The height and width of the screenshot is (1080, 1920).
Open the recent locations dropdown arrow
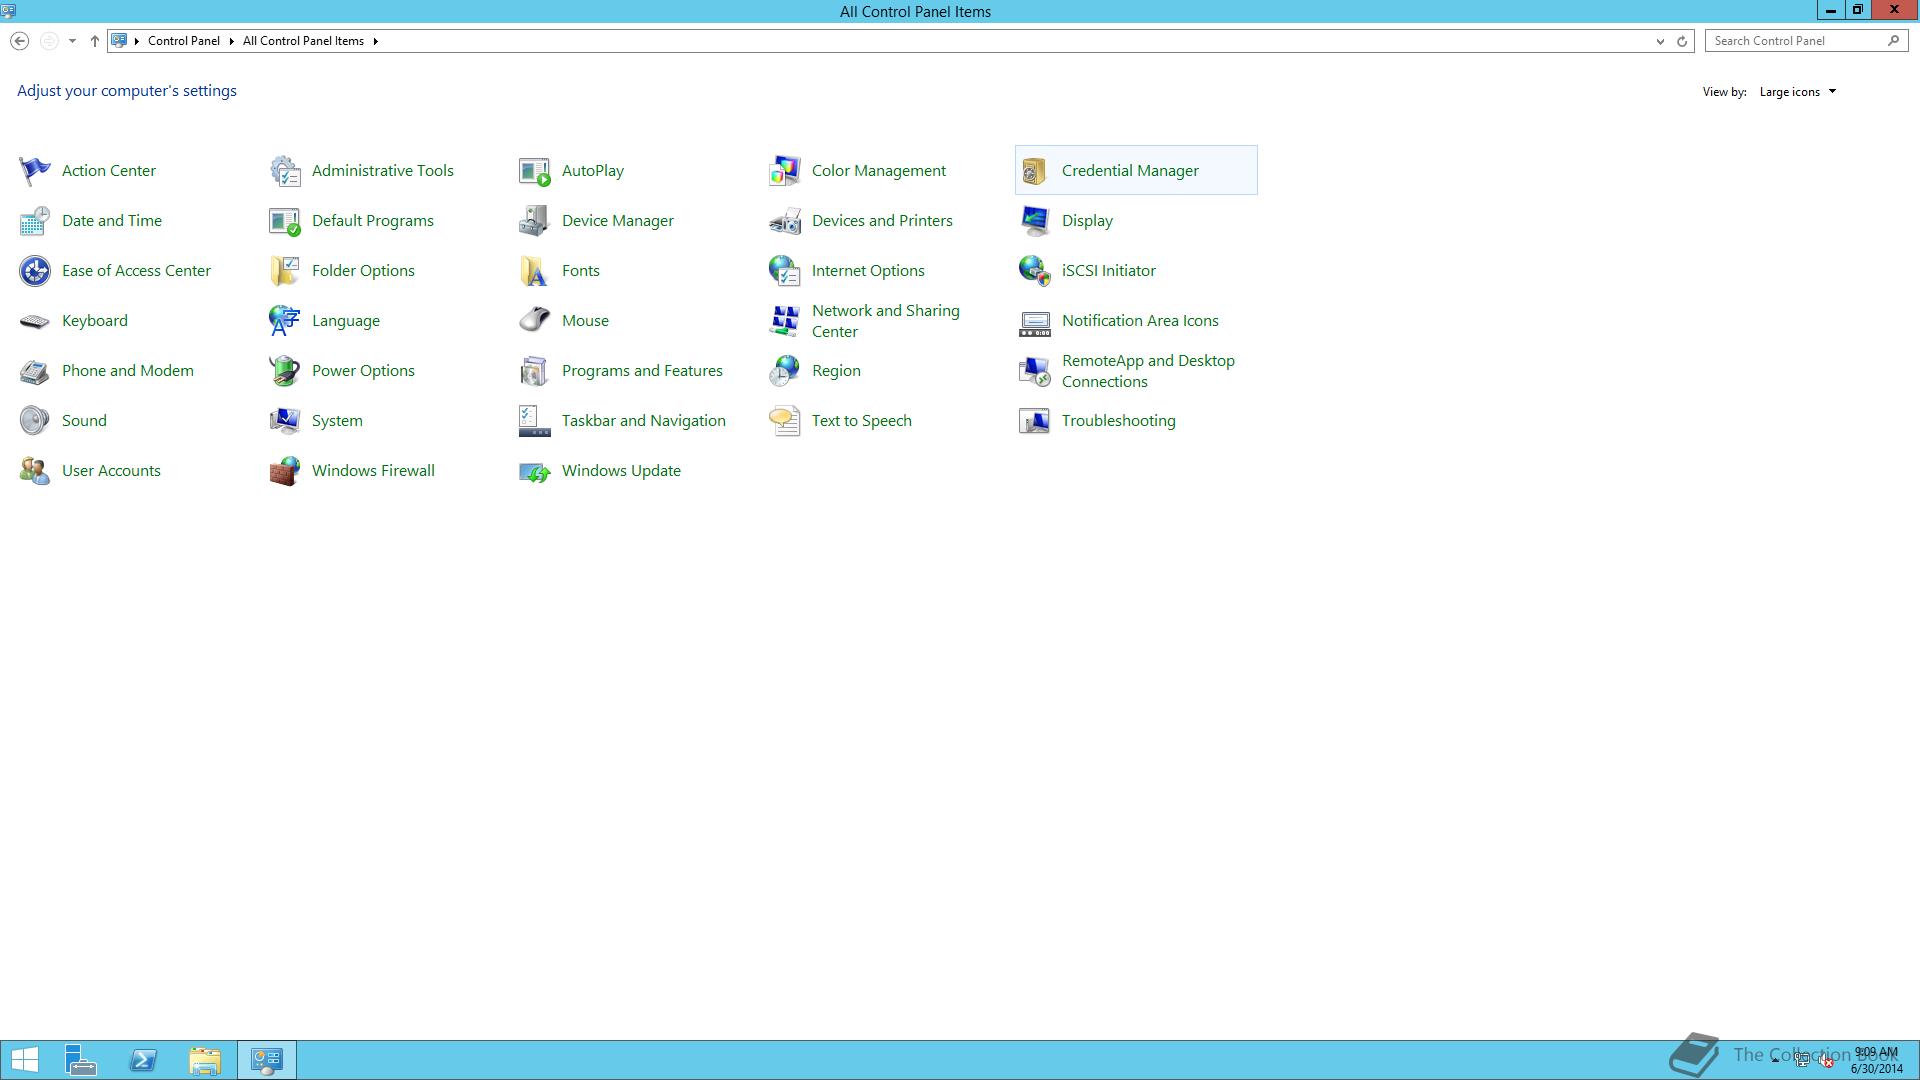point(72,41)
